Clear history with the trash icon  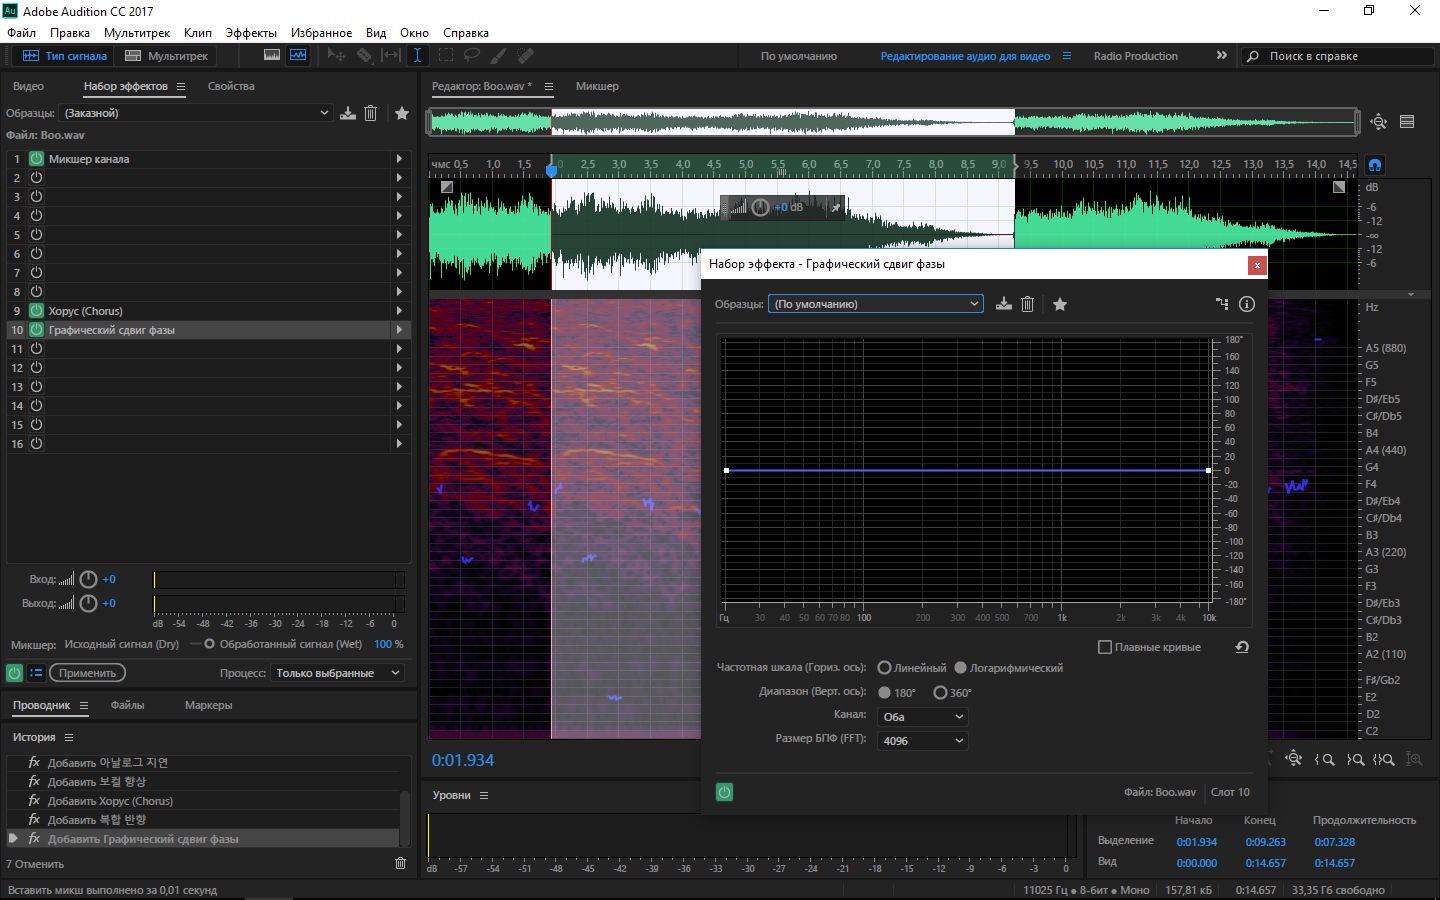[400, 863]
